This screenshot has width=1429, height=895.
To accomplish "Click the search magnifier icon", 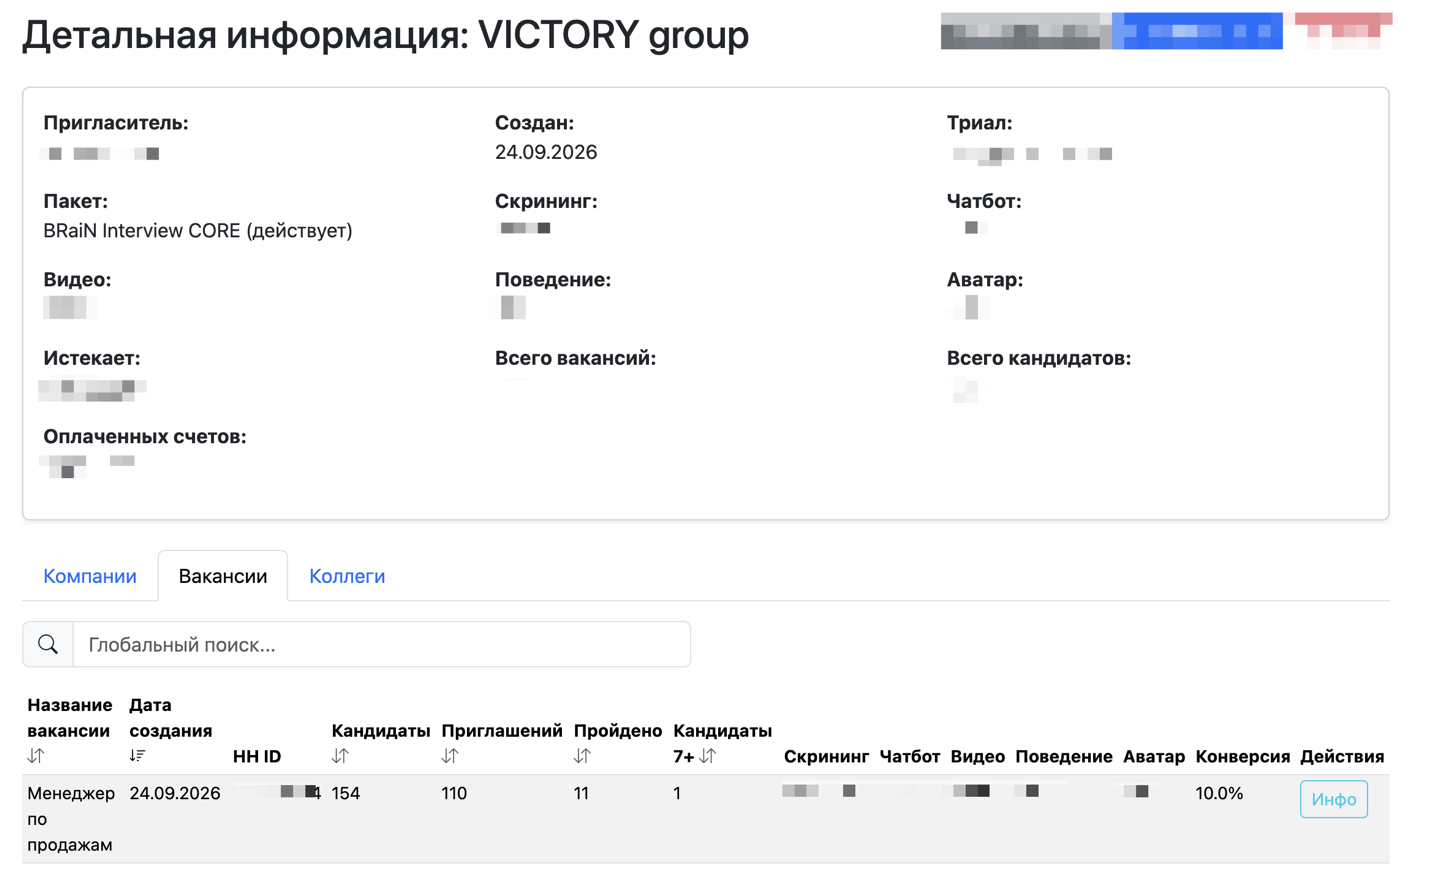I will coord(48,645).
